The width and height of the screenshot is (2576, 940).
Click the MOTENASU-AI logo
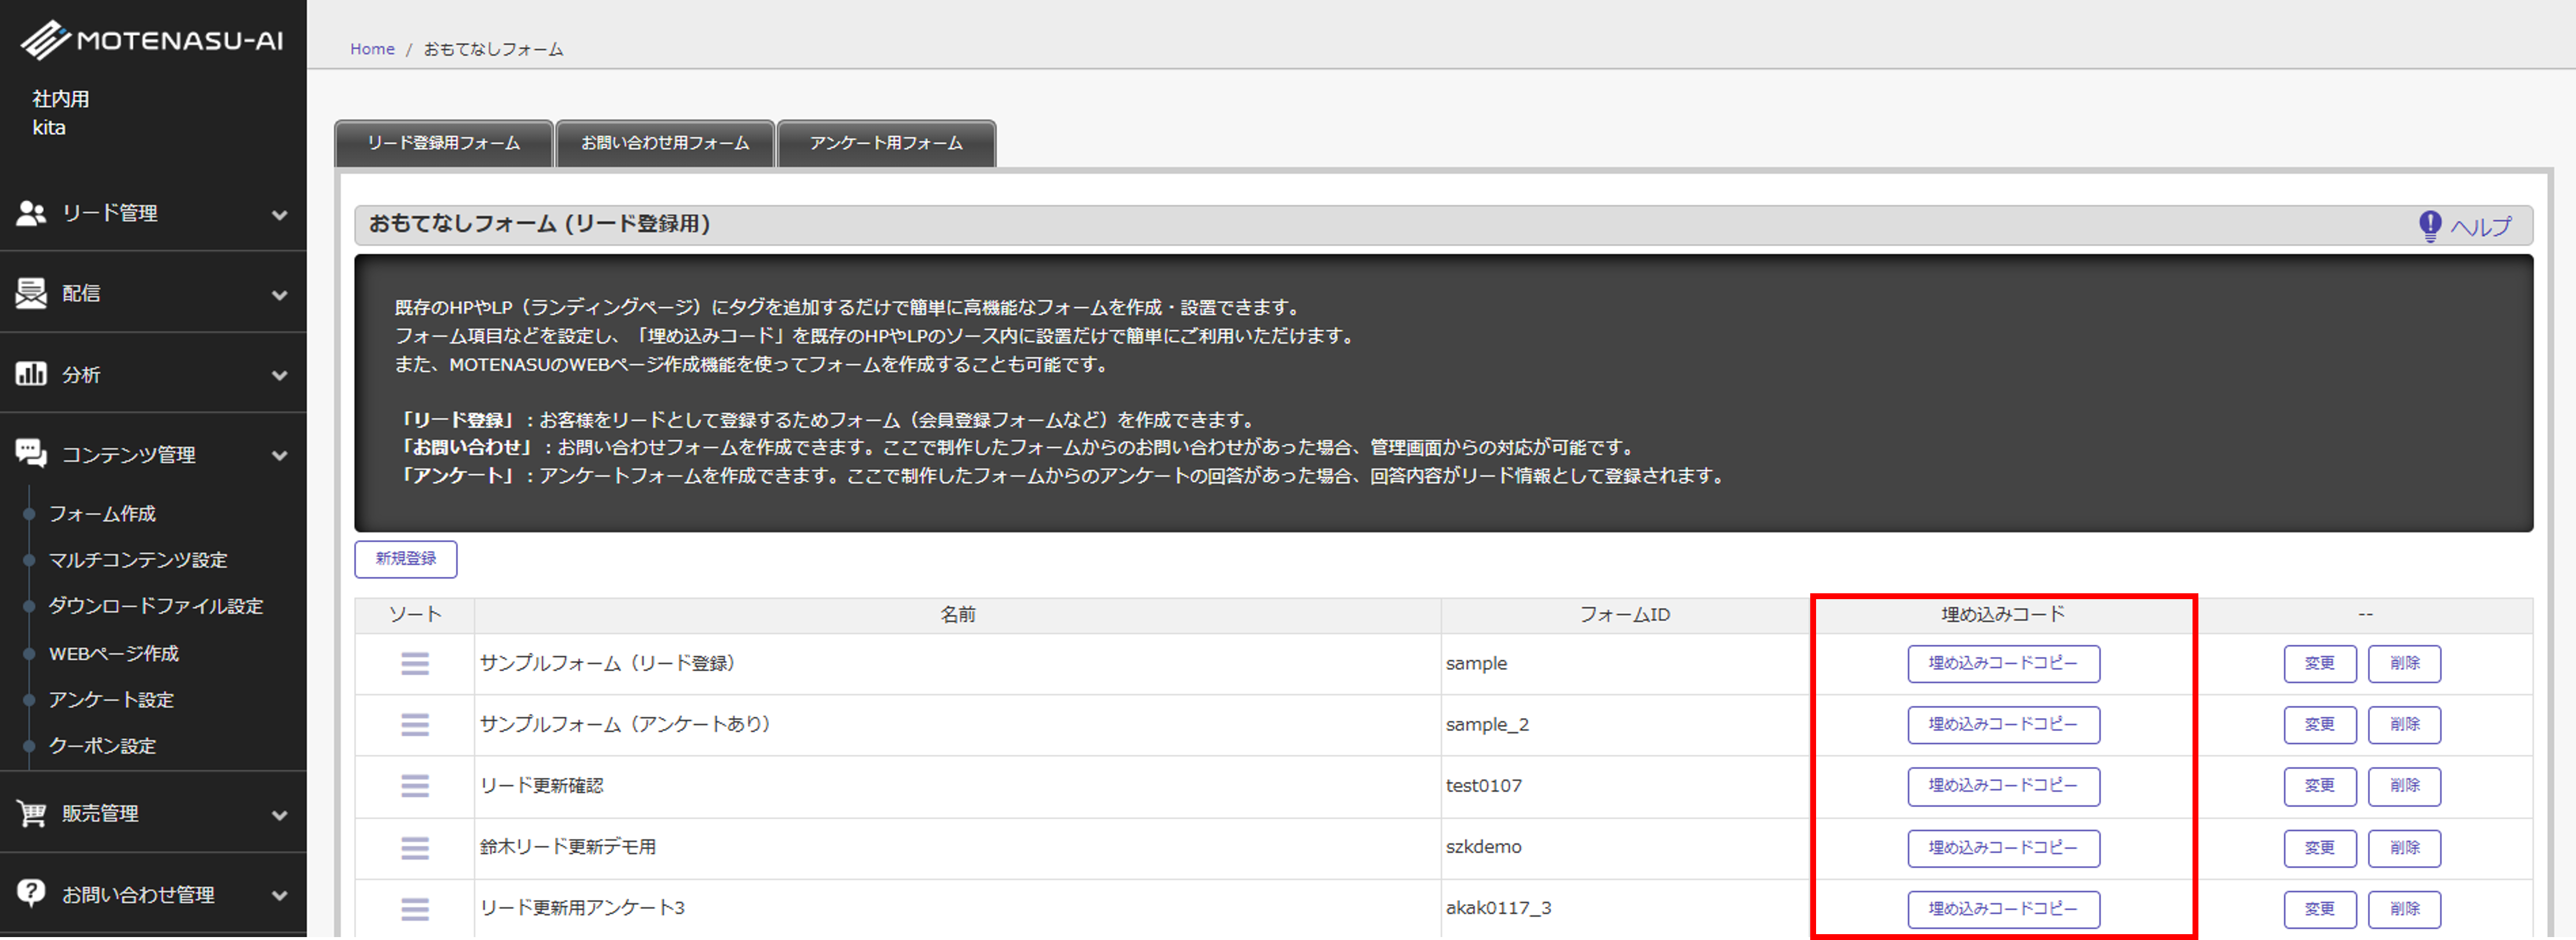click(x=152, y=40)
